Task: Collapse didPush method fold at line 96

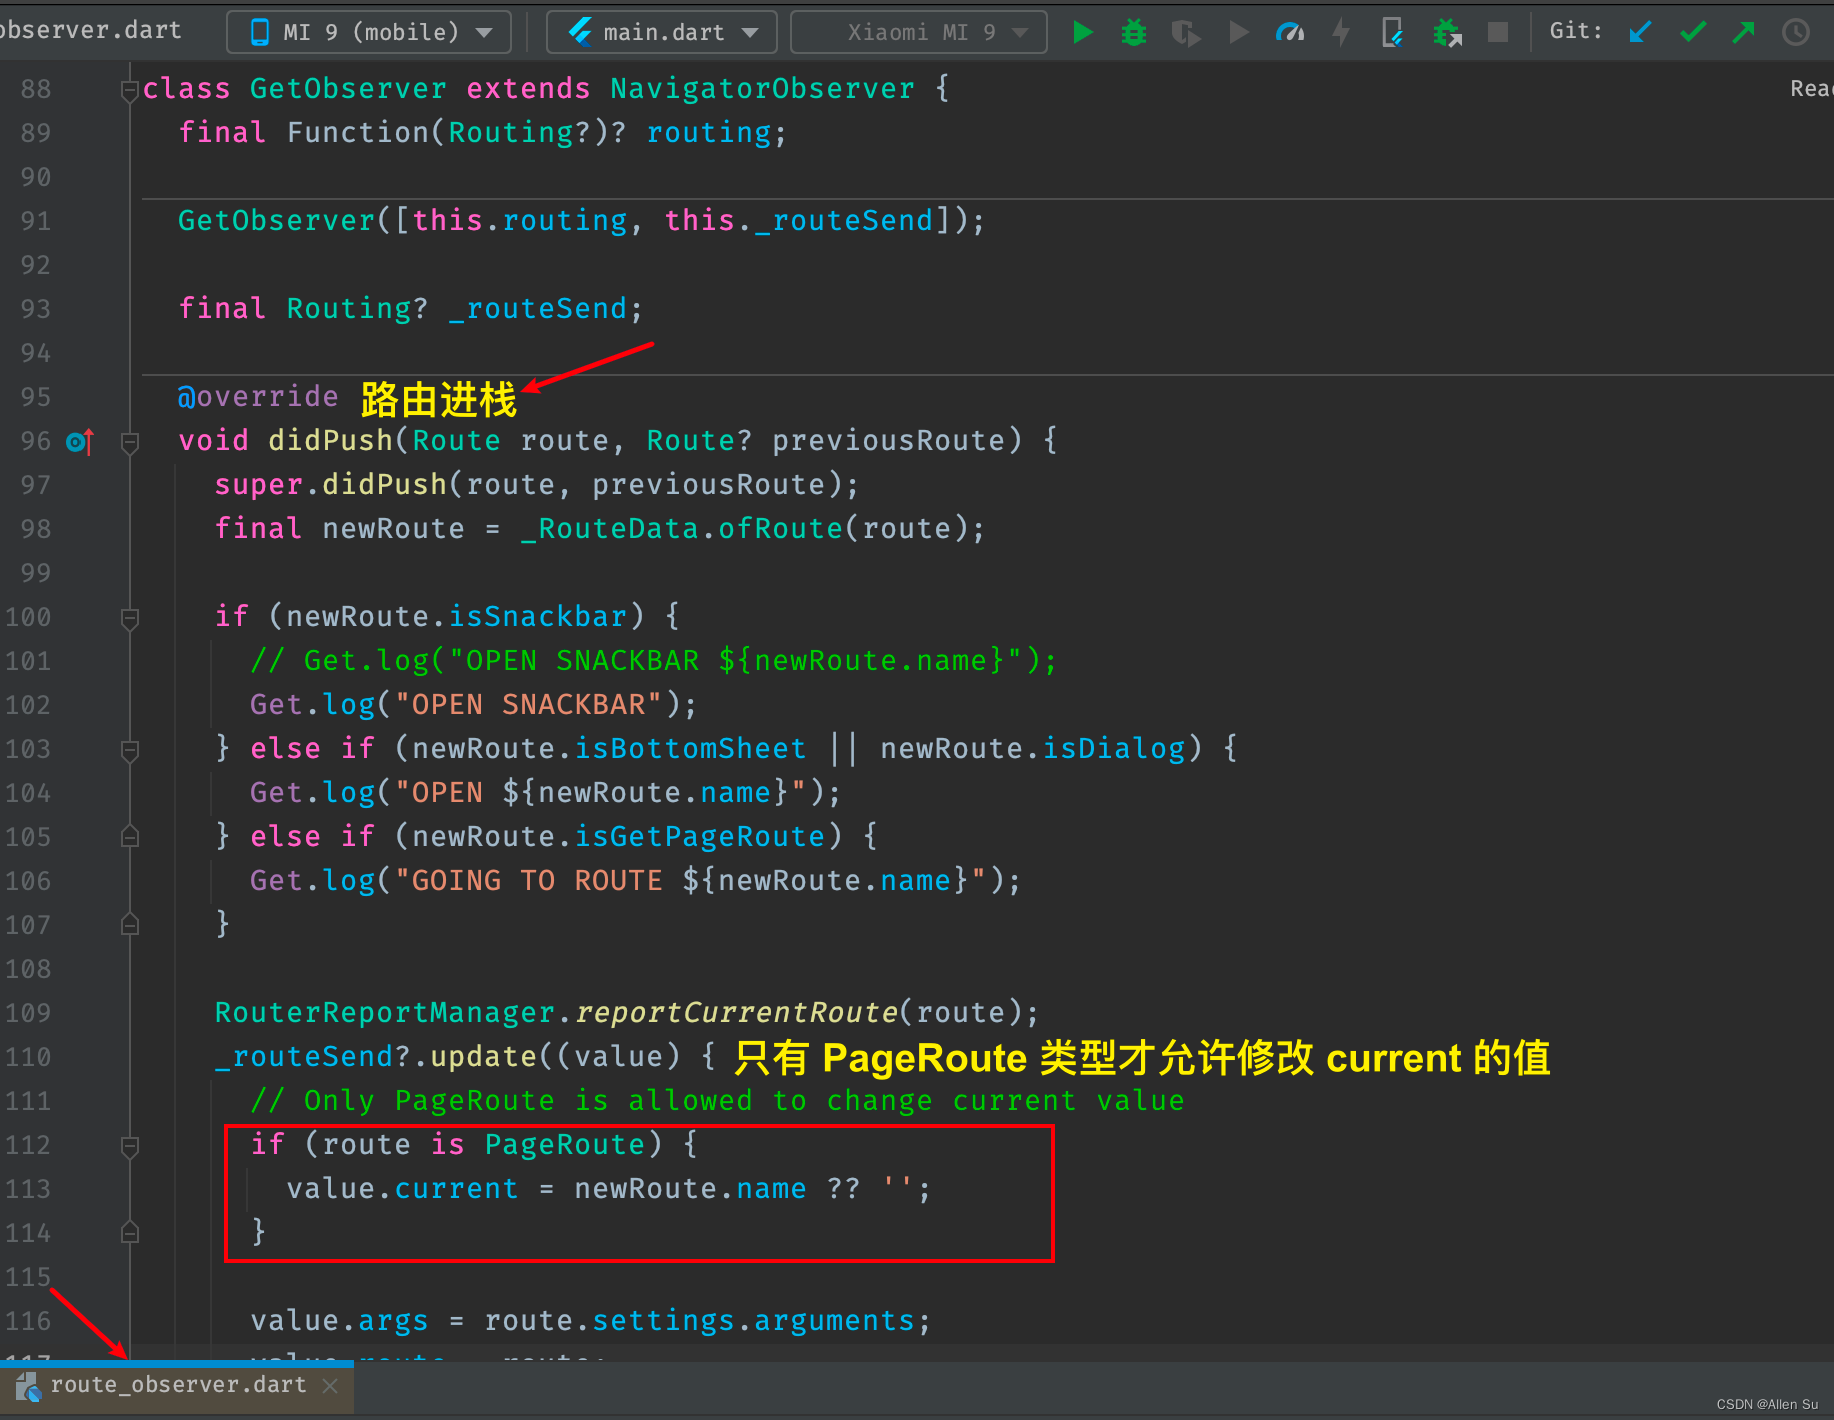Action: coord(130,442)
